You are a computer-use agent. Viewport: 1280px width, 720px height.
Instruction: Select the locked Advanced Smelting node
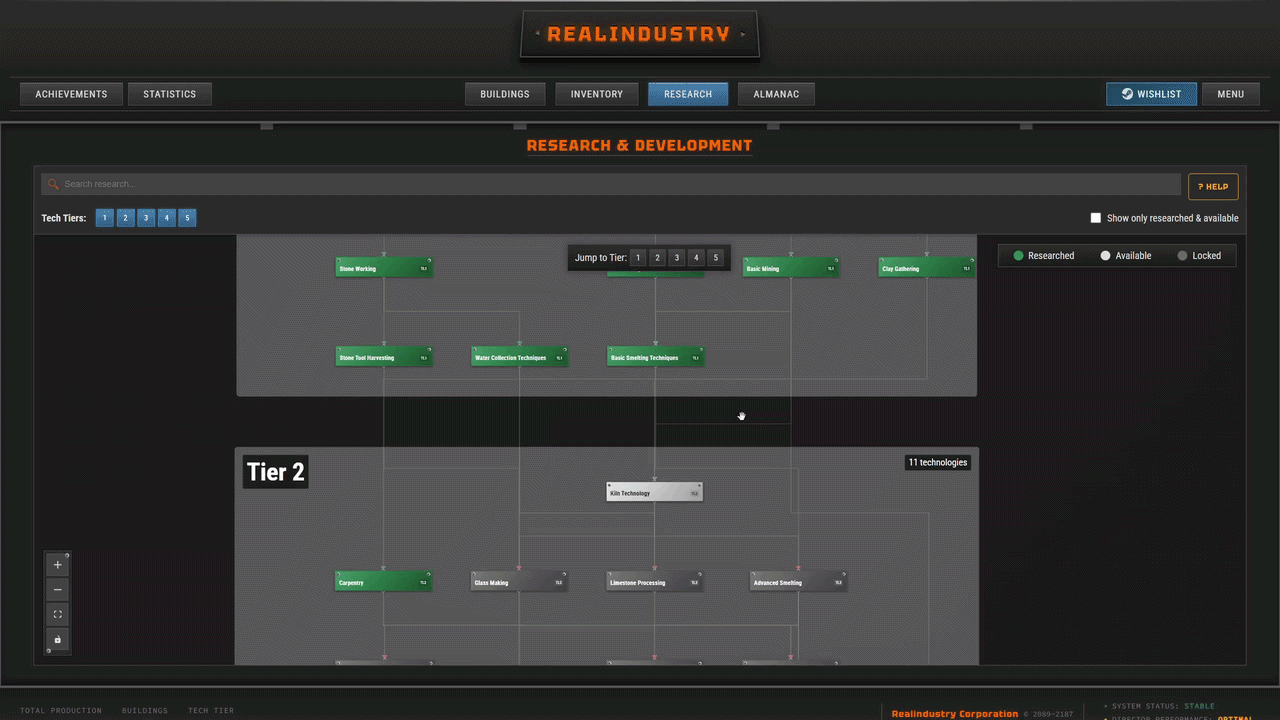(799, 582)
